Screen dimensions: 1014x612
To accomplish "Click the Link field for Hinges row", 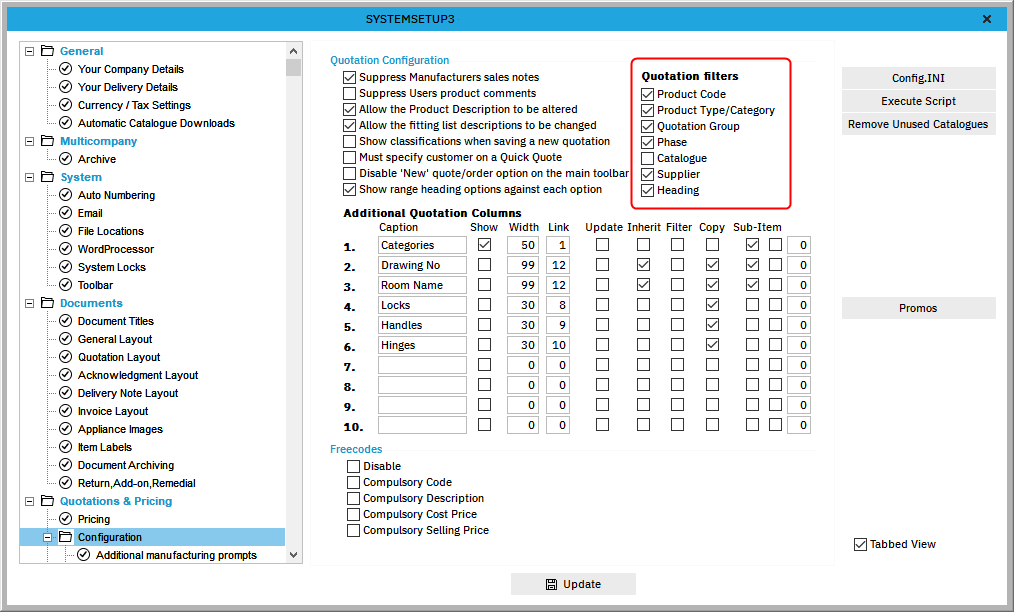I will 557,345.
